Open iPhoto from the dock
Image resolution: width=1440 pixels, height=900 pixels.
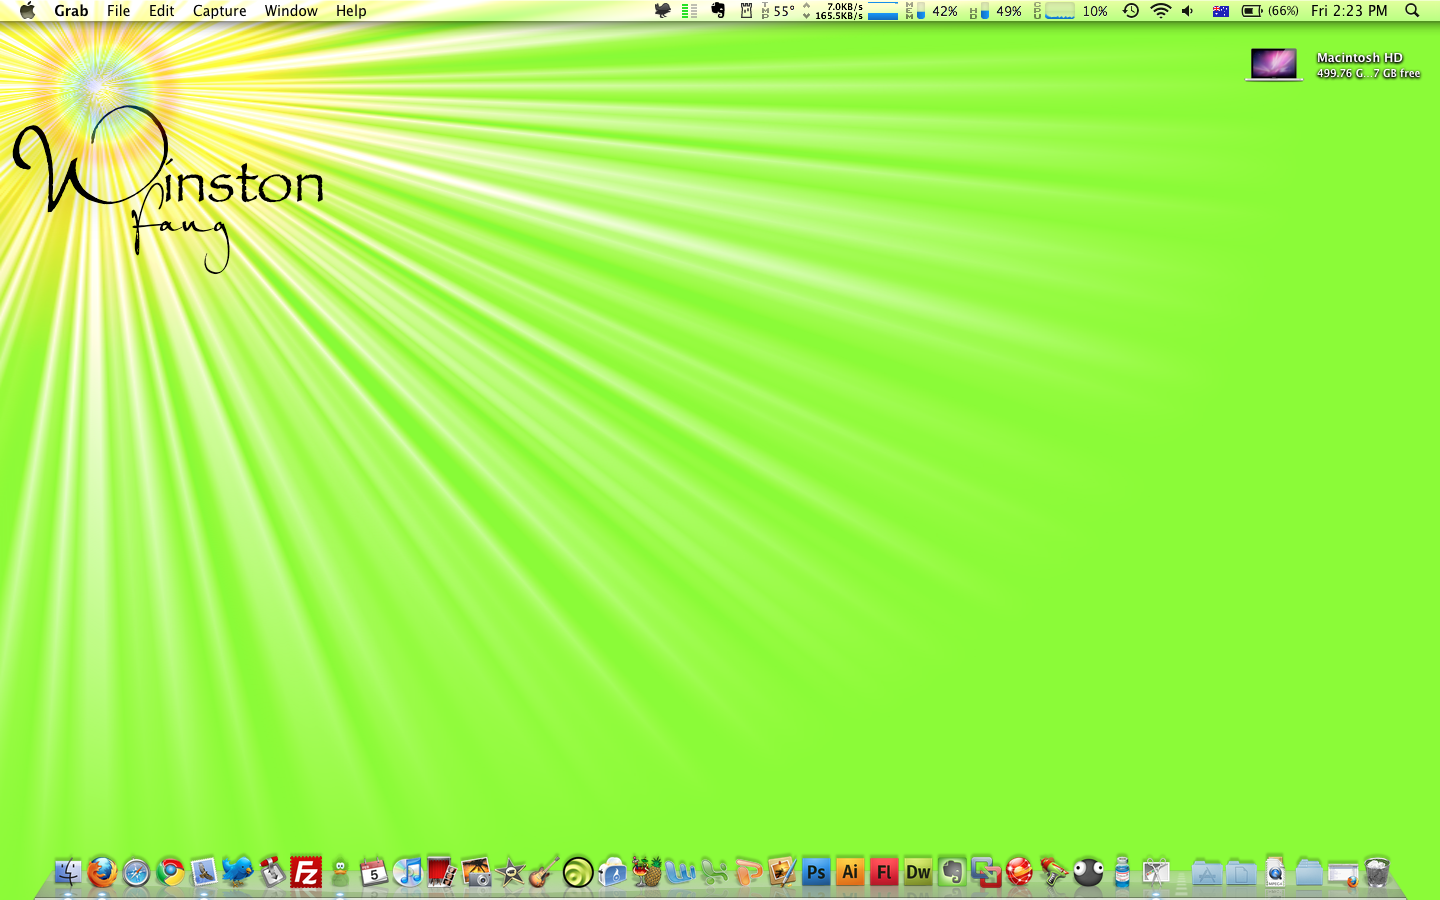[x=476, y=872]
